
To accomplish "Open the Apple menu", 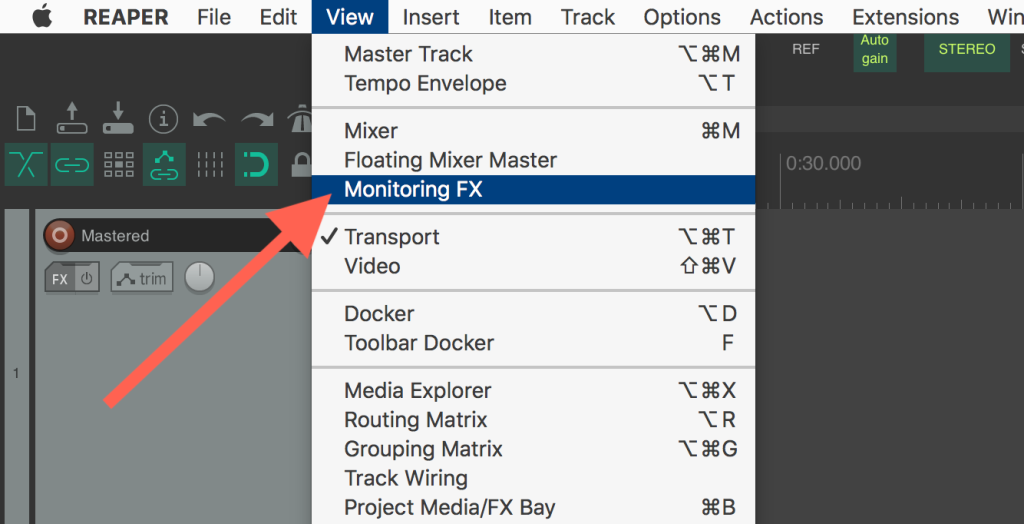I will 42,16.
